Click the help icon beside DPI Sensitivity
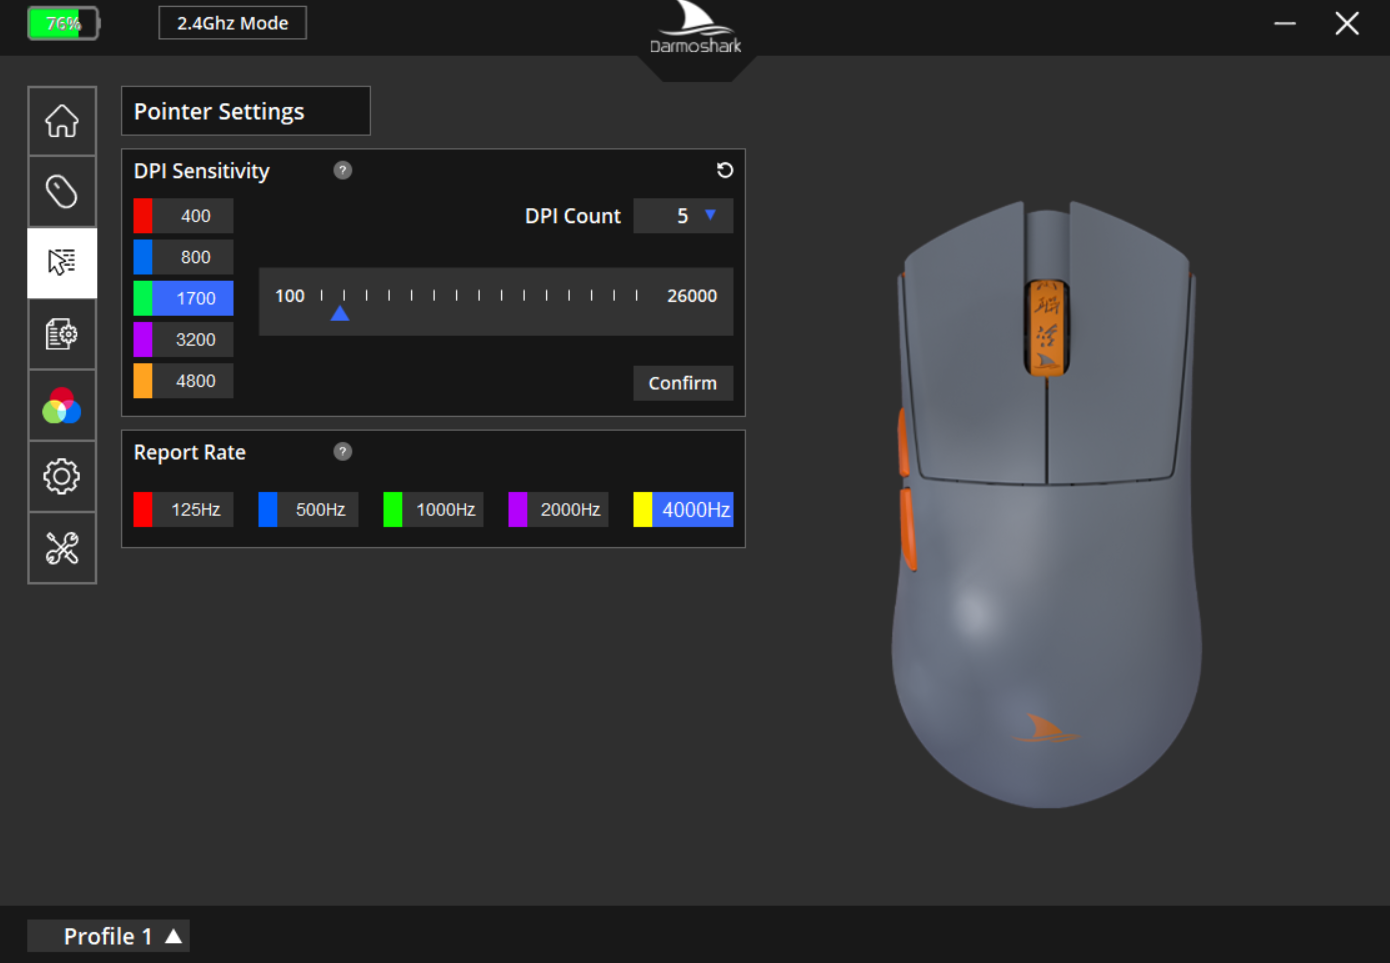The width and height of the screenshot is (1390, 963). click(x=343, y=170)
